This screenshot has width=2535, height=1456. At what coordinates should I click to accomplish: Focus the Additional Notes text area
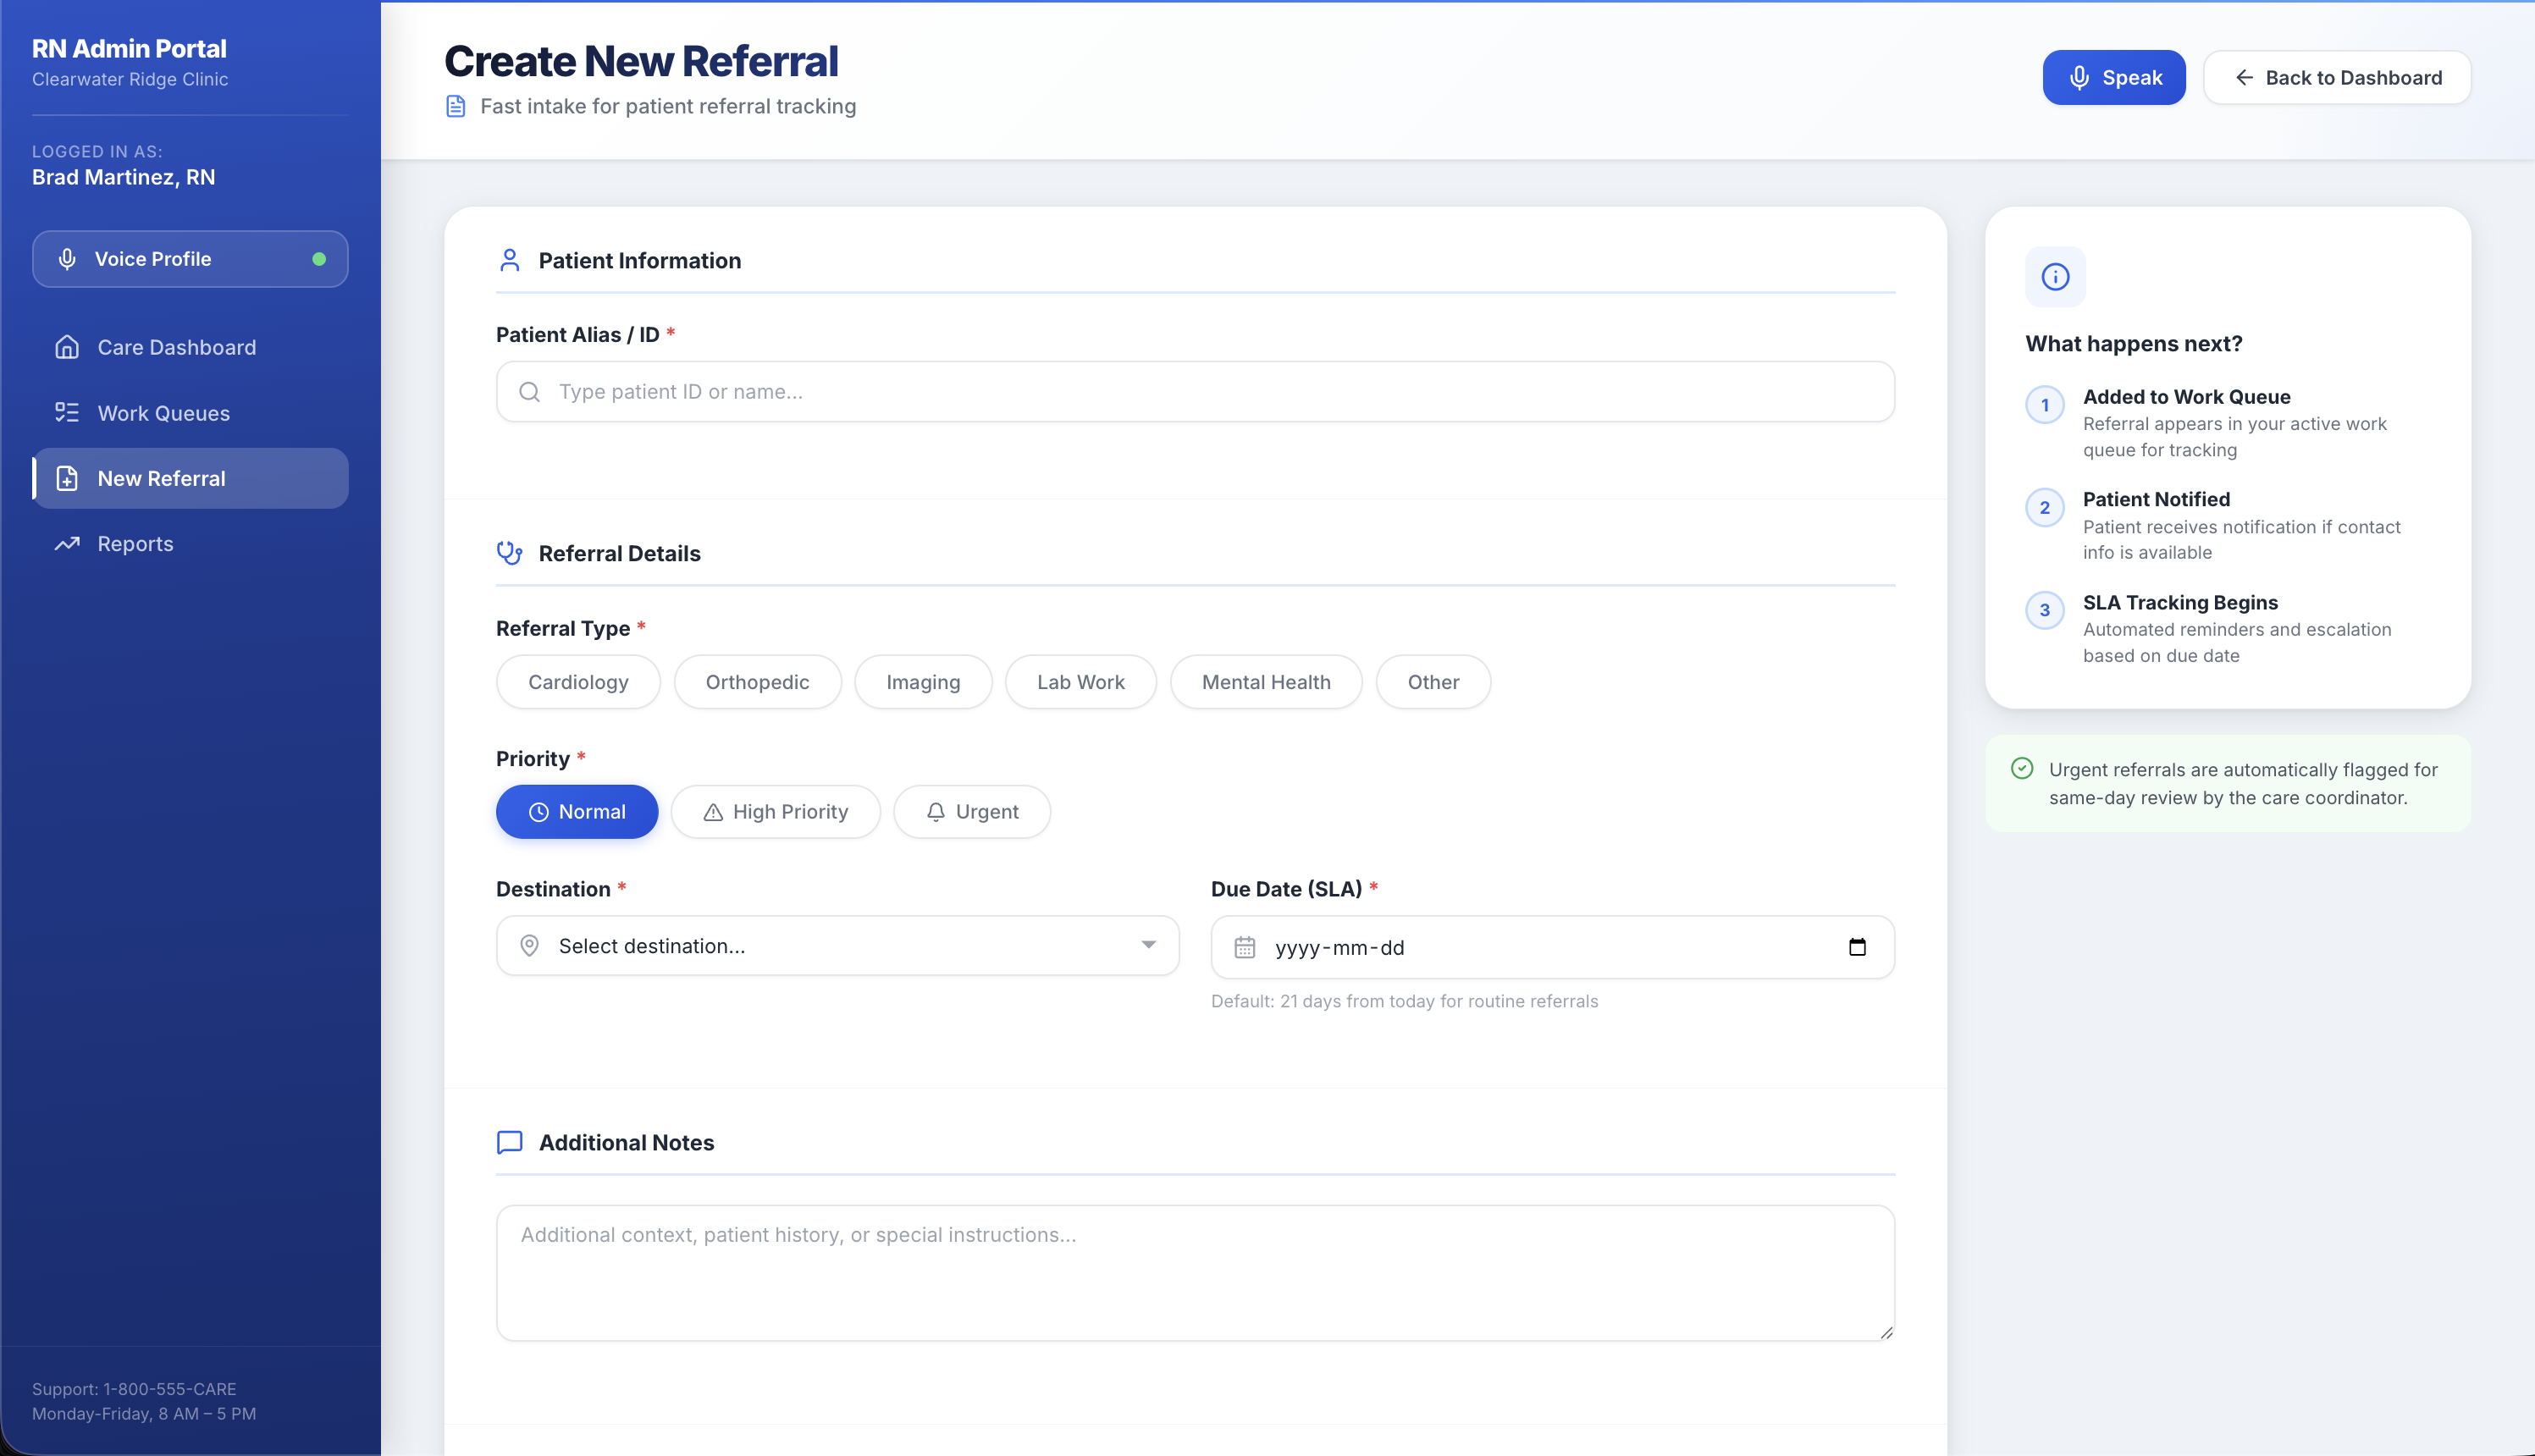(1195, 1272)
